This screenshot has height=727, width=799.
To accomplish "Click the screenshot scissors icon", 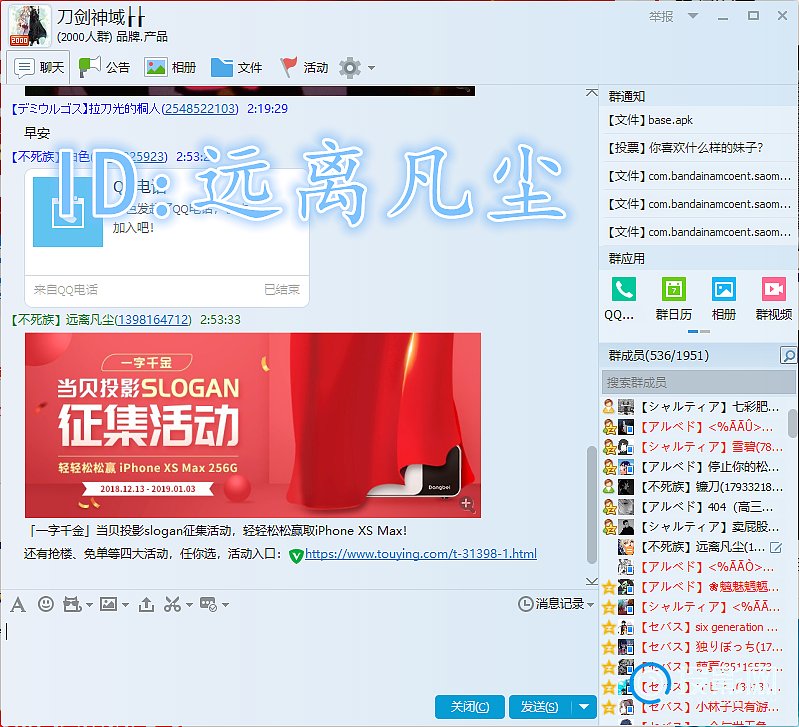I will (x=172, y=605).
